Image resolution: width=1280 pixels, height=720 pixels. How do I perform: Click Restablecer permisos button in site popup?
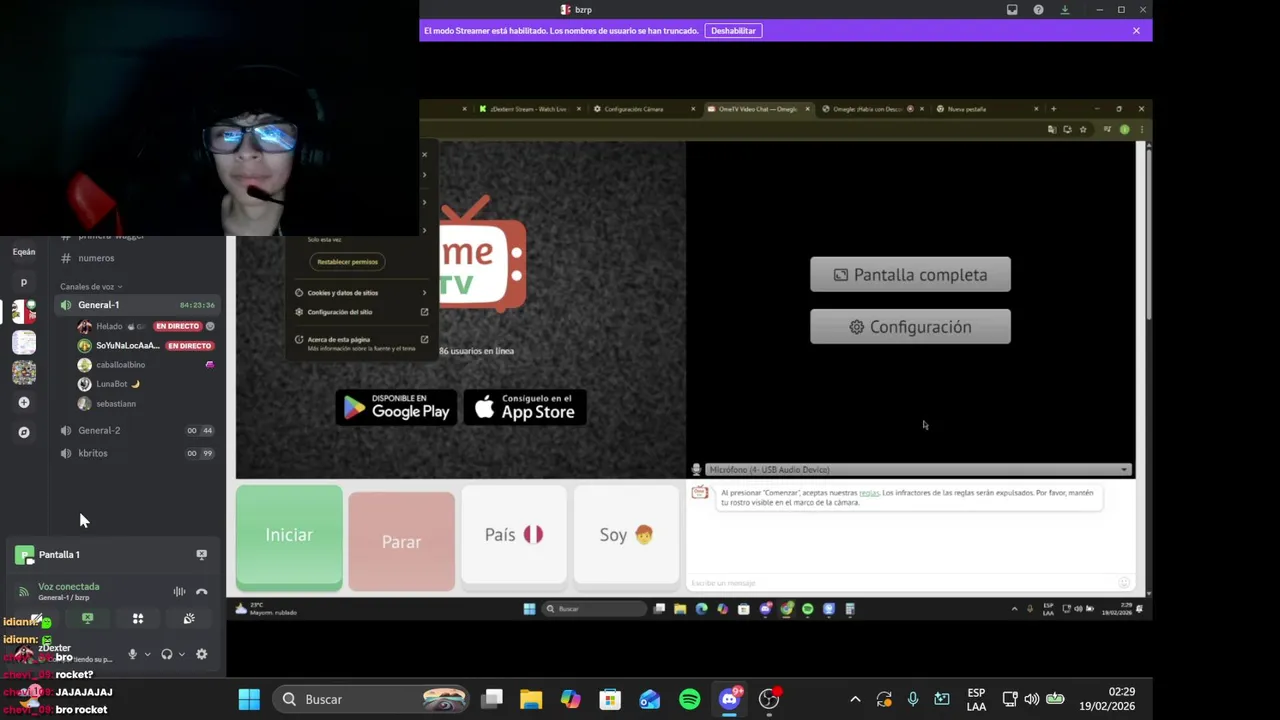347,262
